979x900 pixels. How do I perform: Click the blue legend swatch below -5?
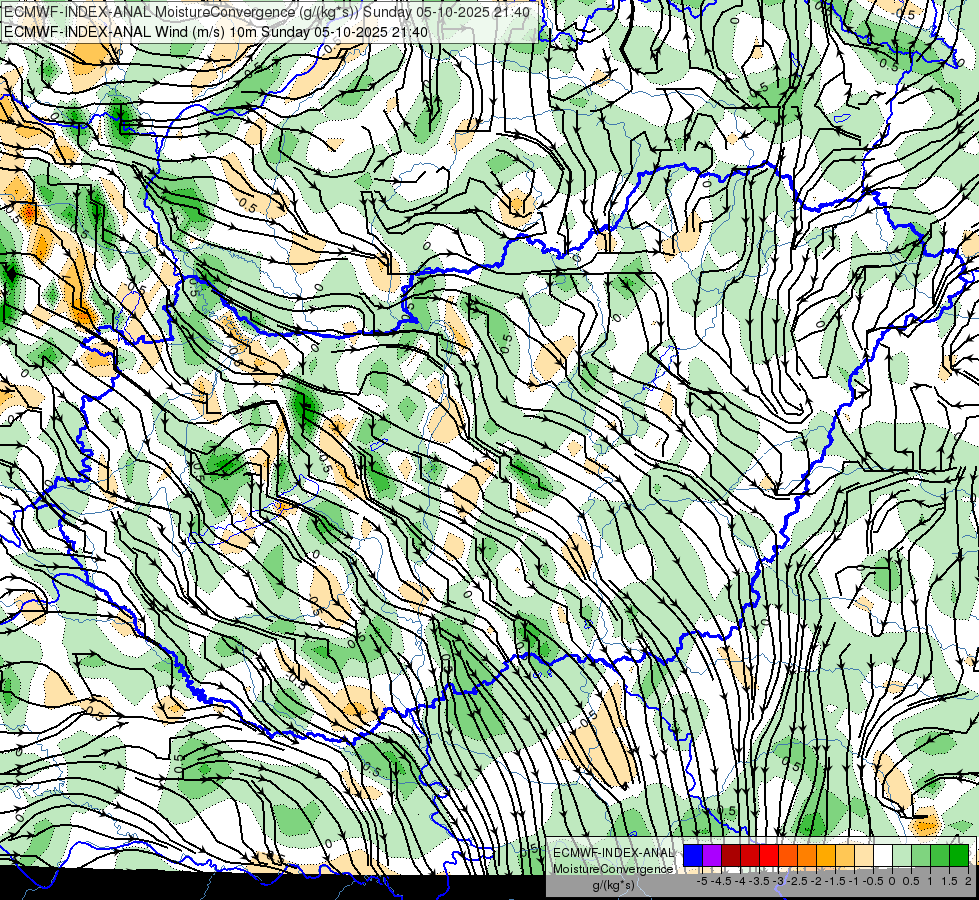pos(693,855)
